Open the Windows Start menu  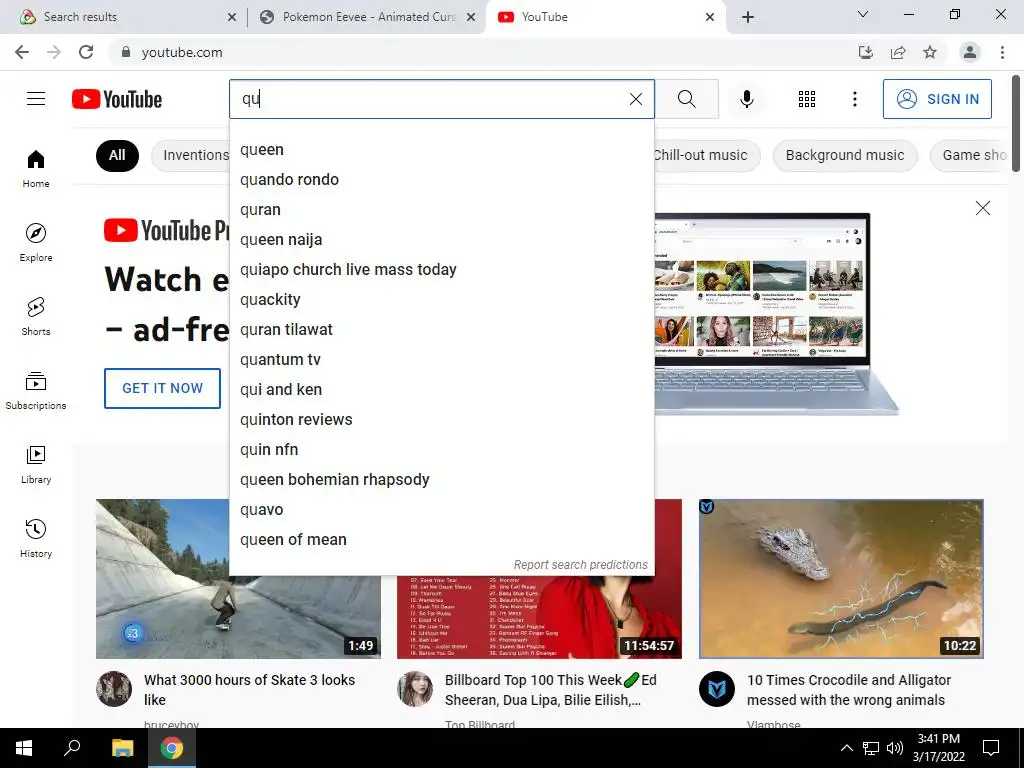(x=24, y=748)
